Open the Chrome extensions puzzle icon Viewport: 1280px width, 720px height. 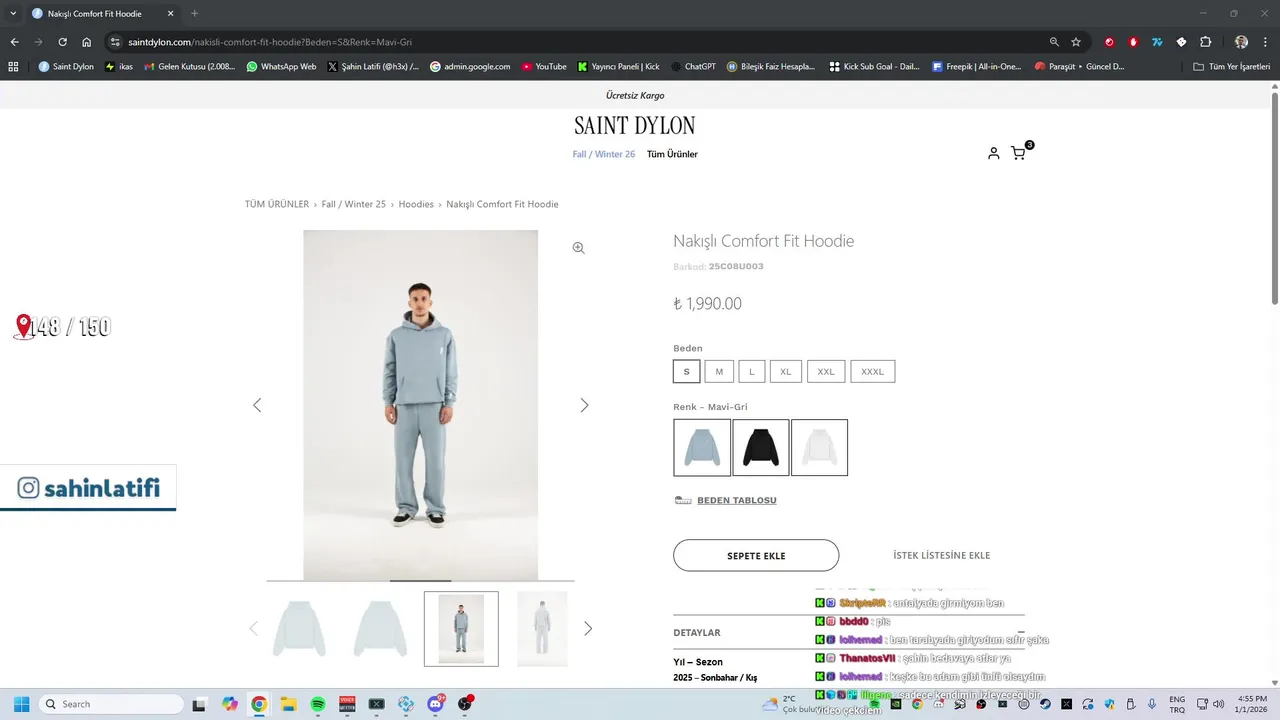point(1205,42)
